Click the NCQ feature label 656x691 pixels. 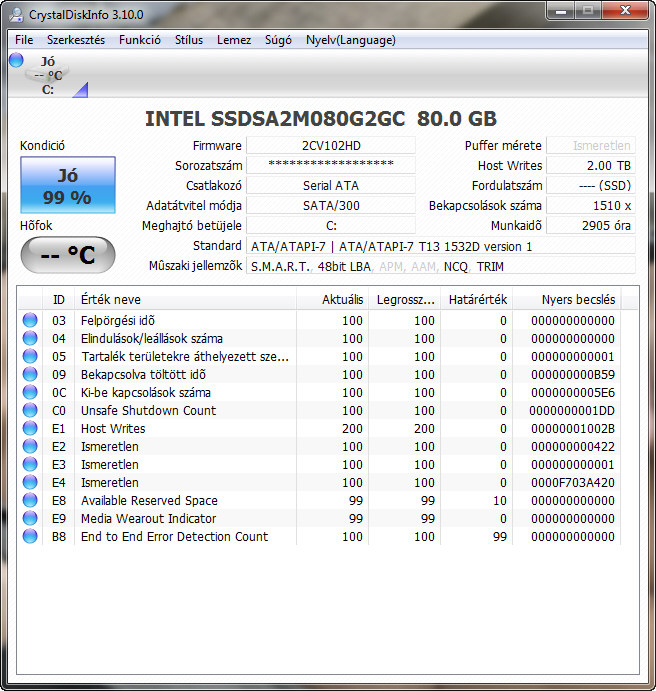pos(456,267)
